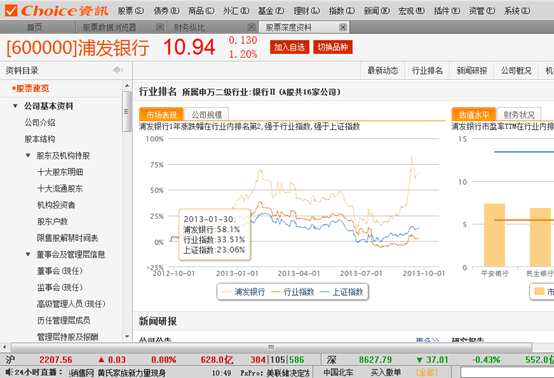Click the horizontal scrollbar thumb

[271, 347]
